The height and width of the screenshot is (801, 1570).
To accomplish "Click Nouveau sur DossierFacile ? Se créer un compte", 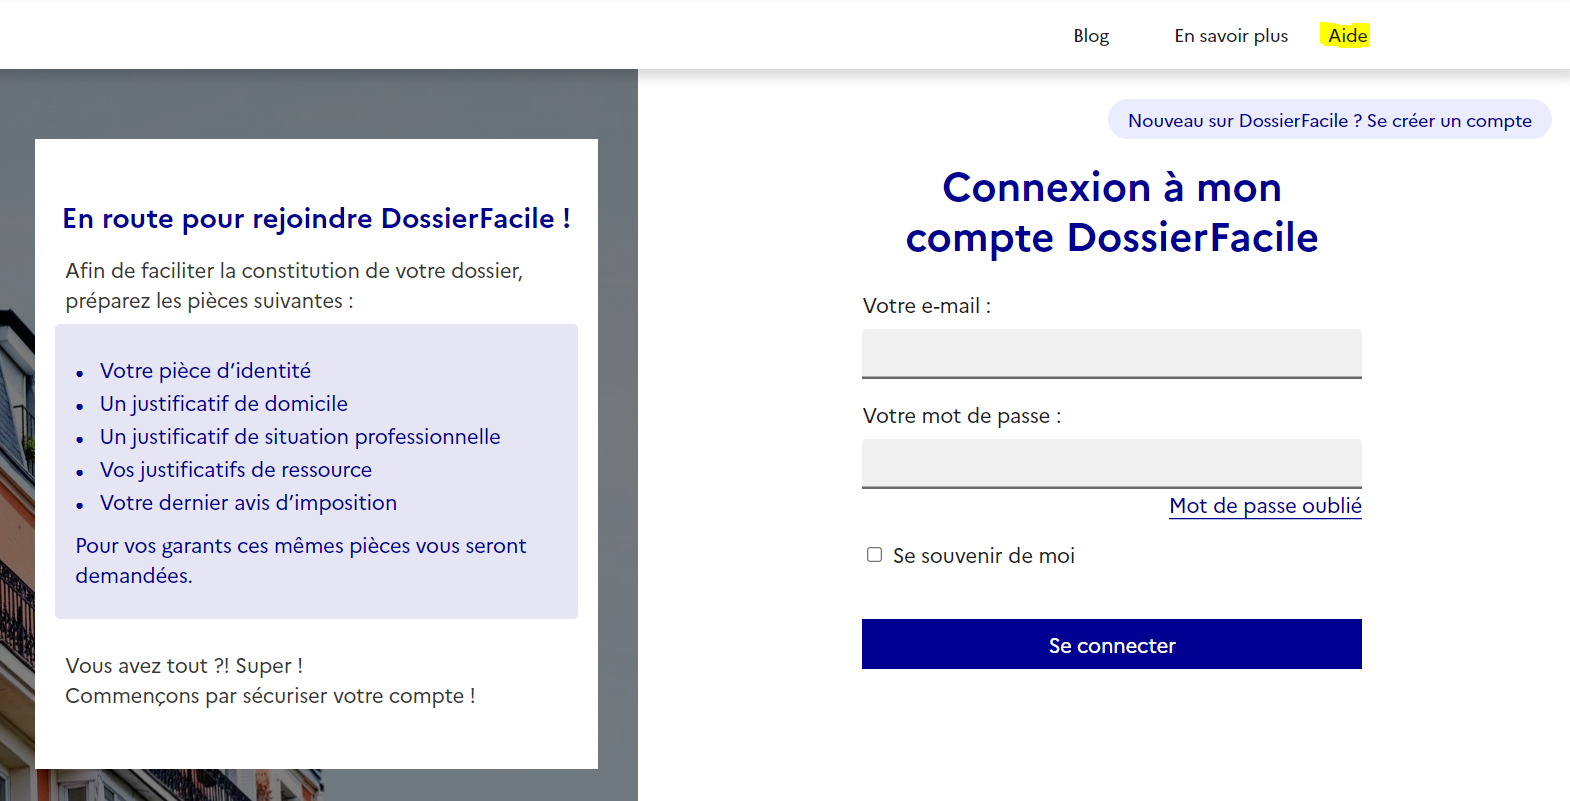I will click(1329, 120).
